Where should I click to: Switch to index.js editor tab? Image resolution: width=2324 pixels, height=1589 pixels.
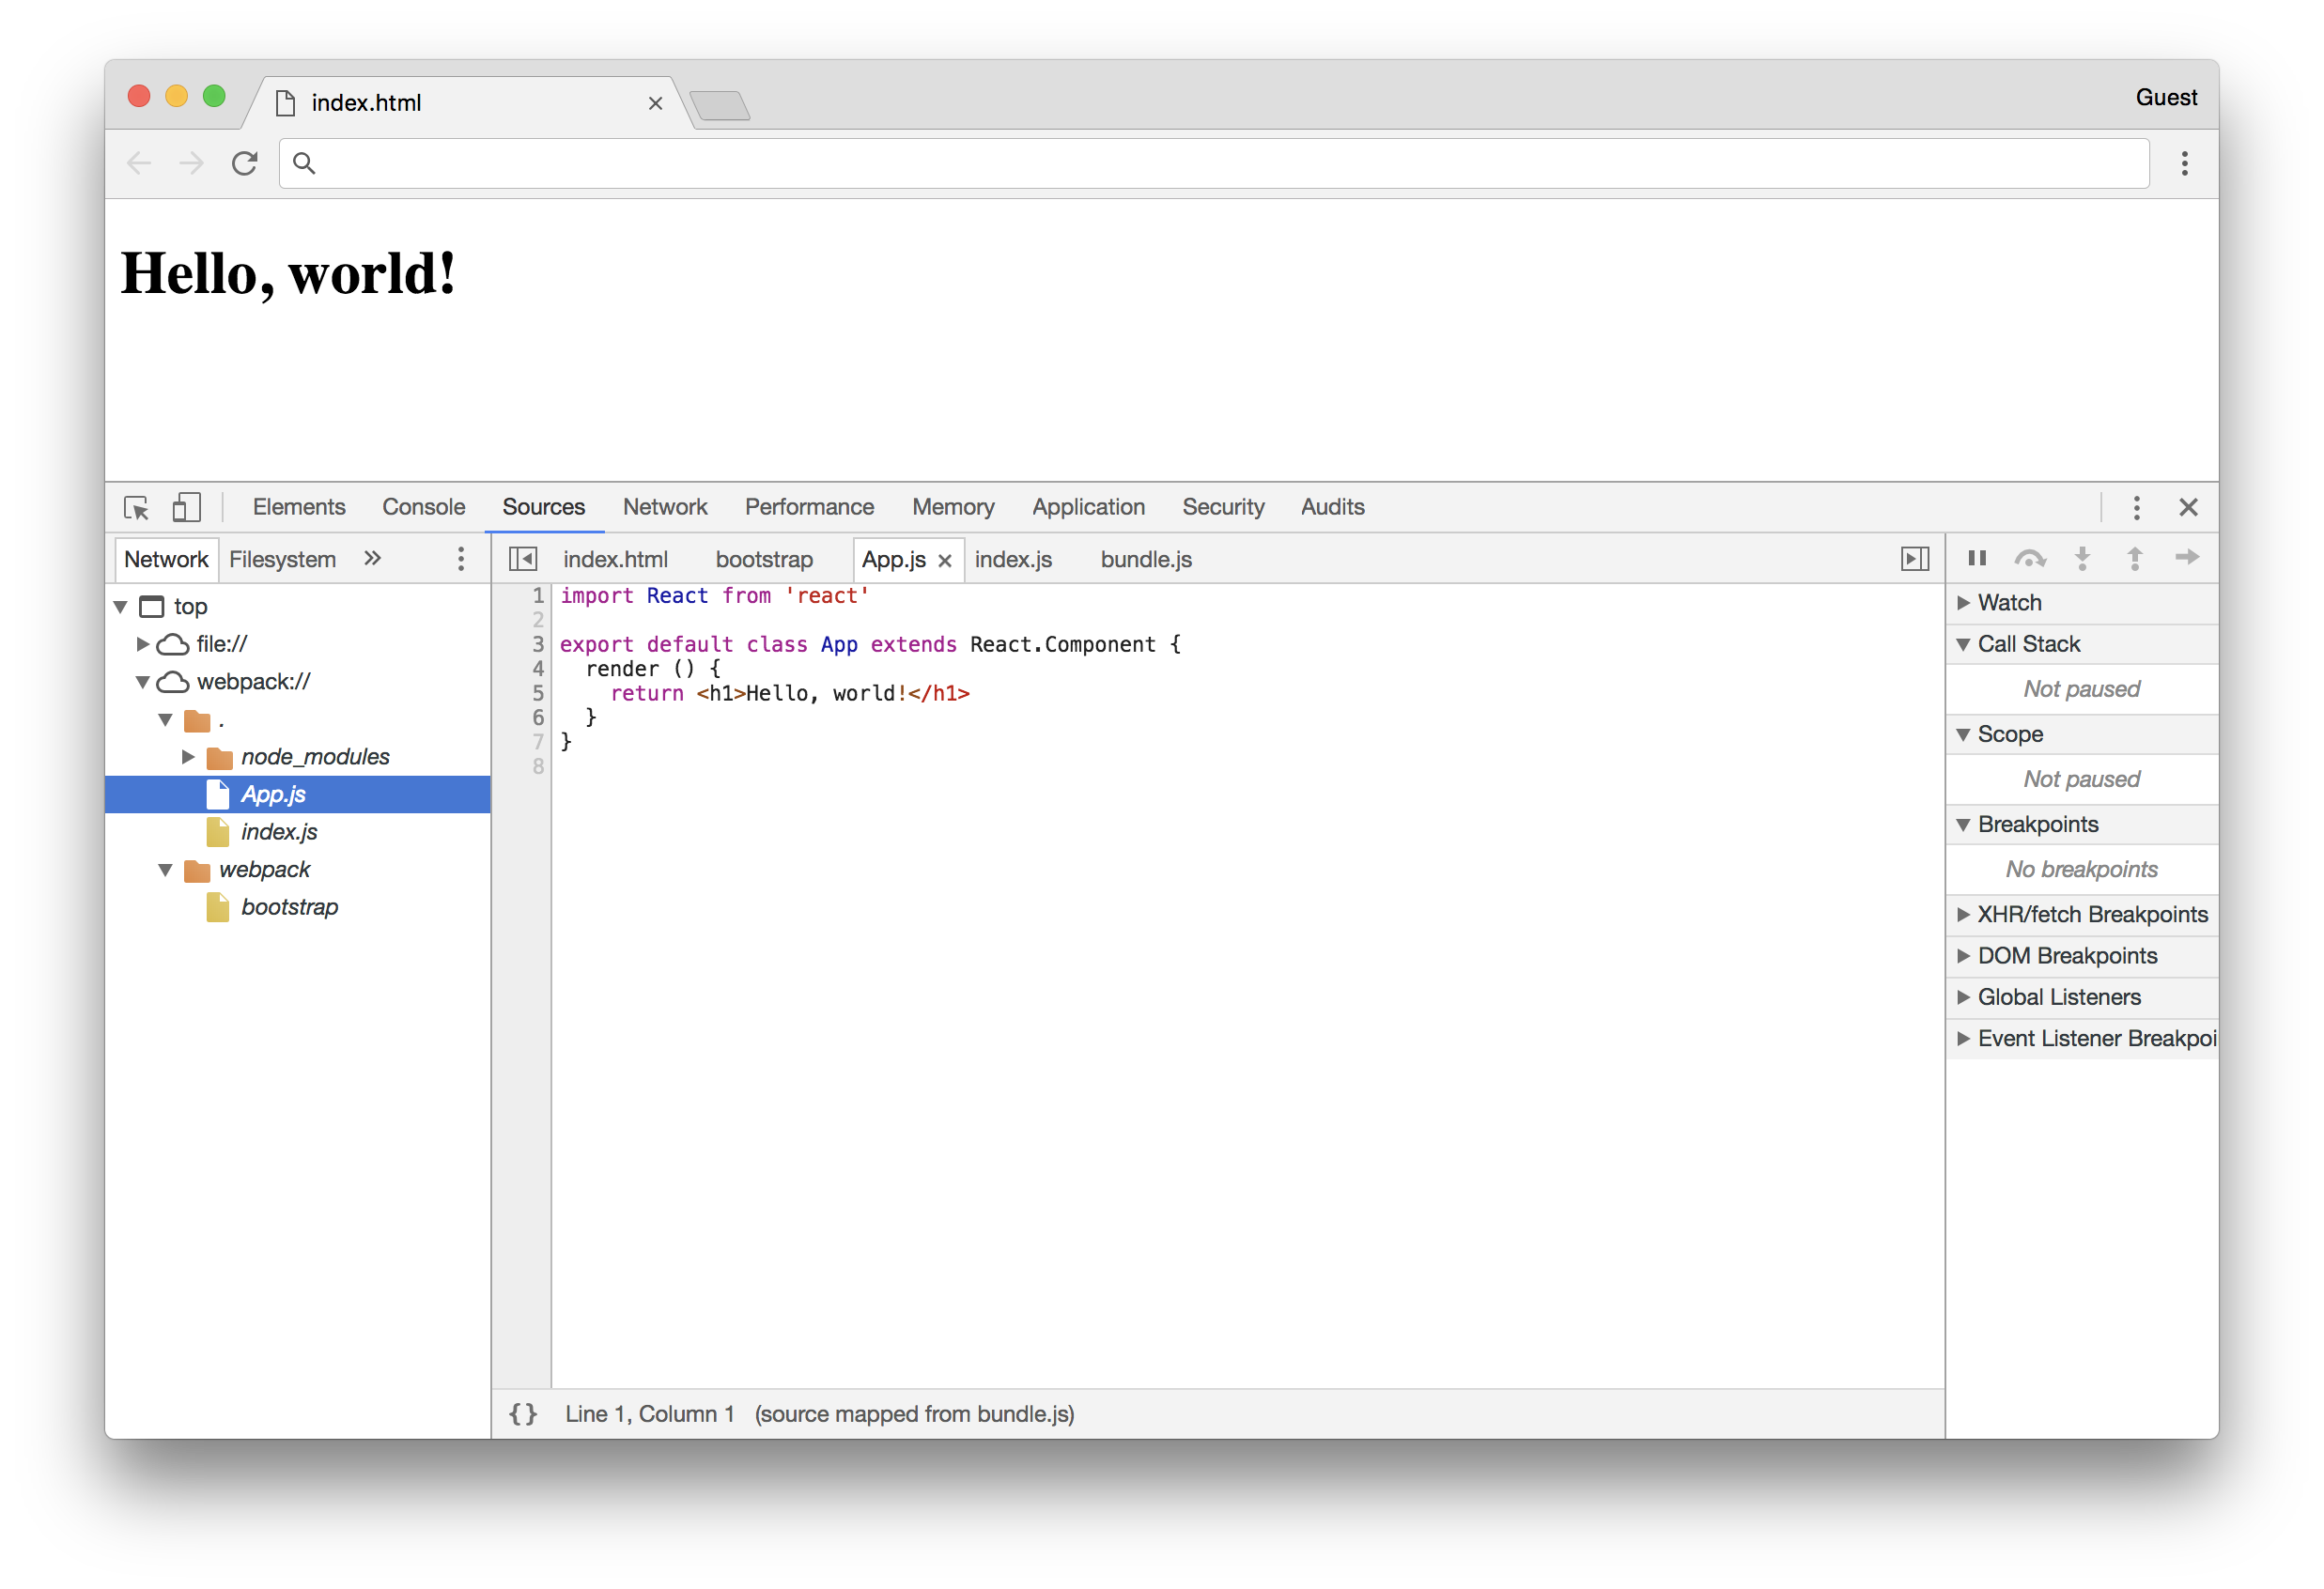point(1013,559)
